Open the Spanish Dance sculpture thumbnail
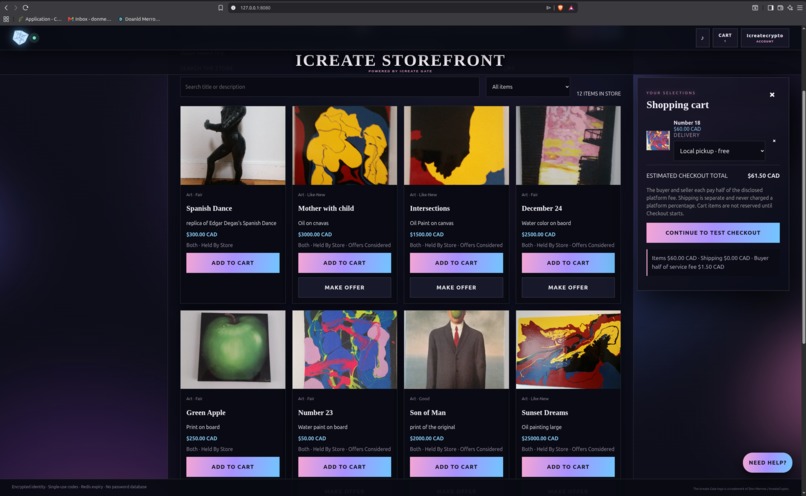This screenshot has width=806, height=496. click(233, 145)
